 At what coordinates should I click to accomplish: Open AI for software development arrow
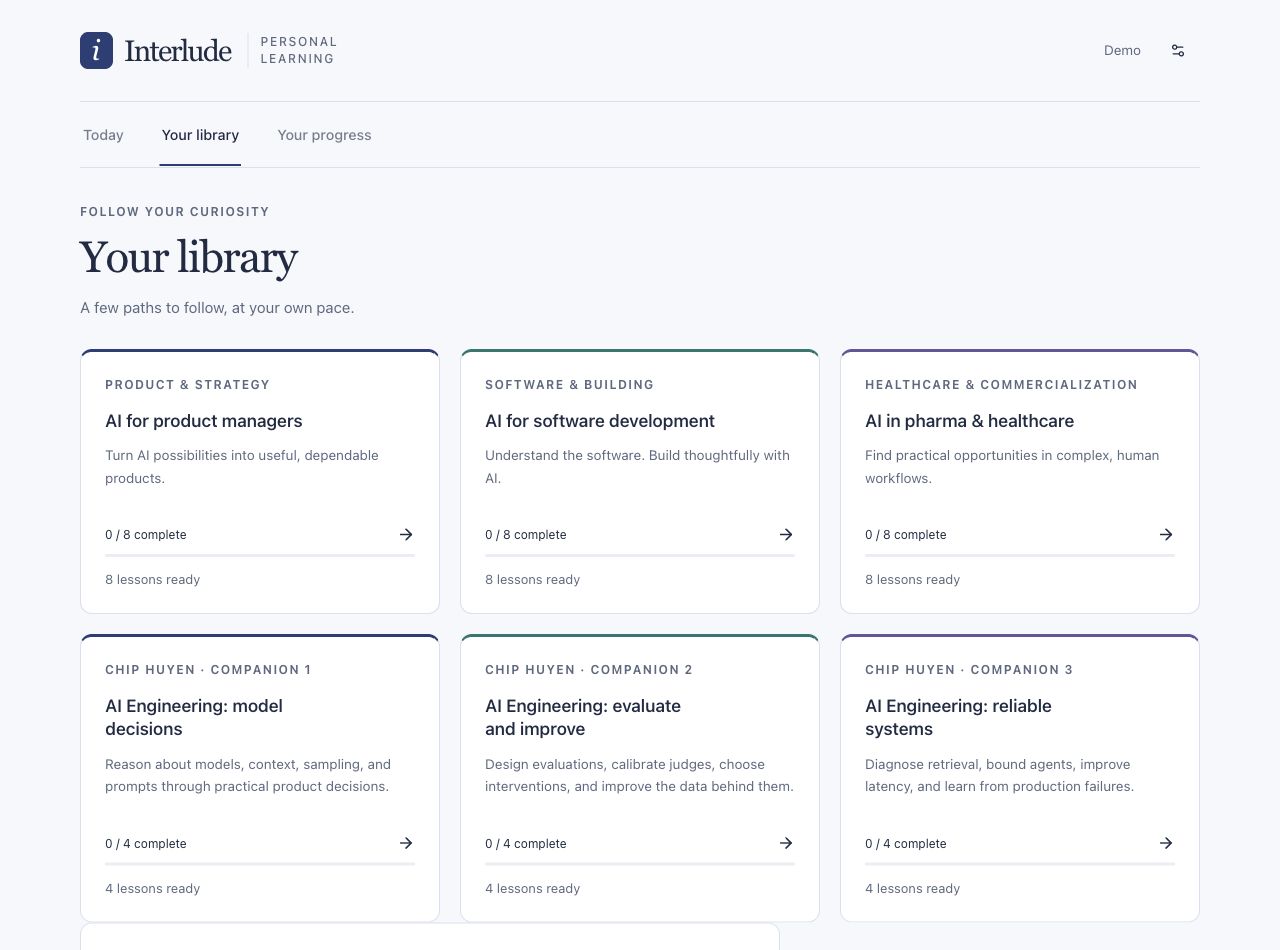(x=786, y=535)
